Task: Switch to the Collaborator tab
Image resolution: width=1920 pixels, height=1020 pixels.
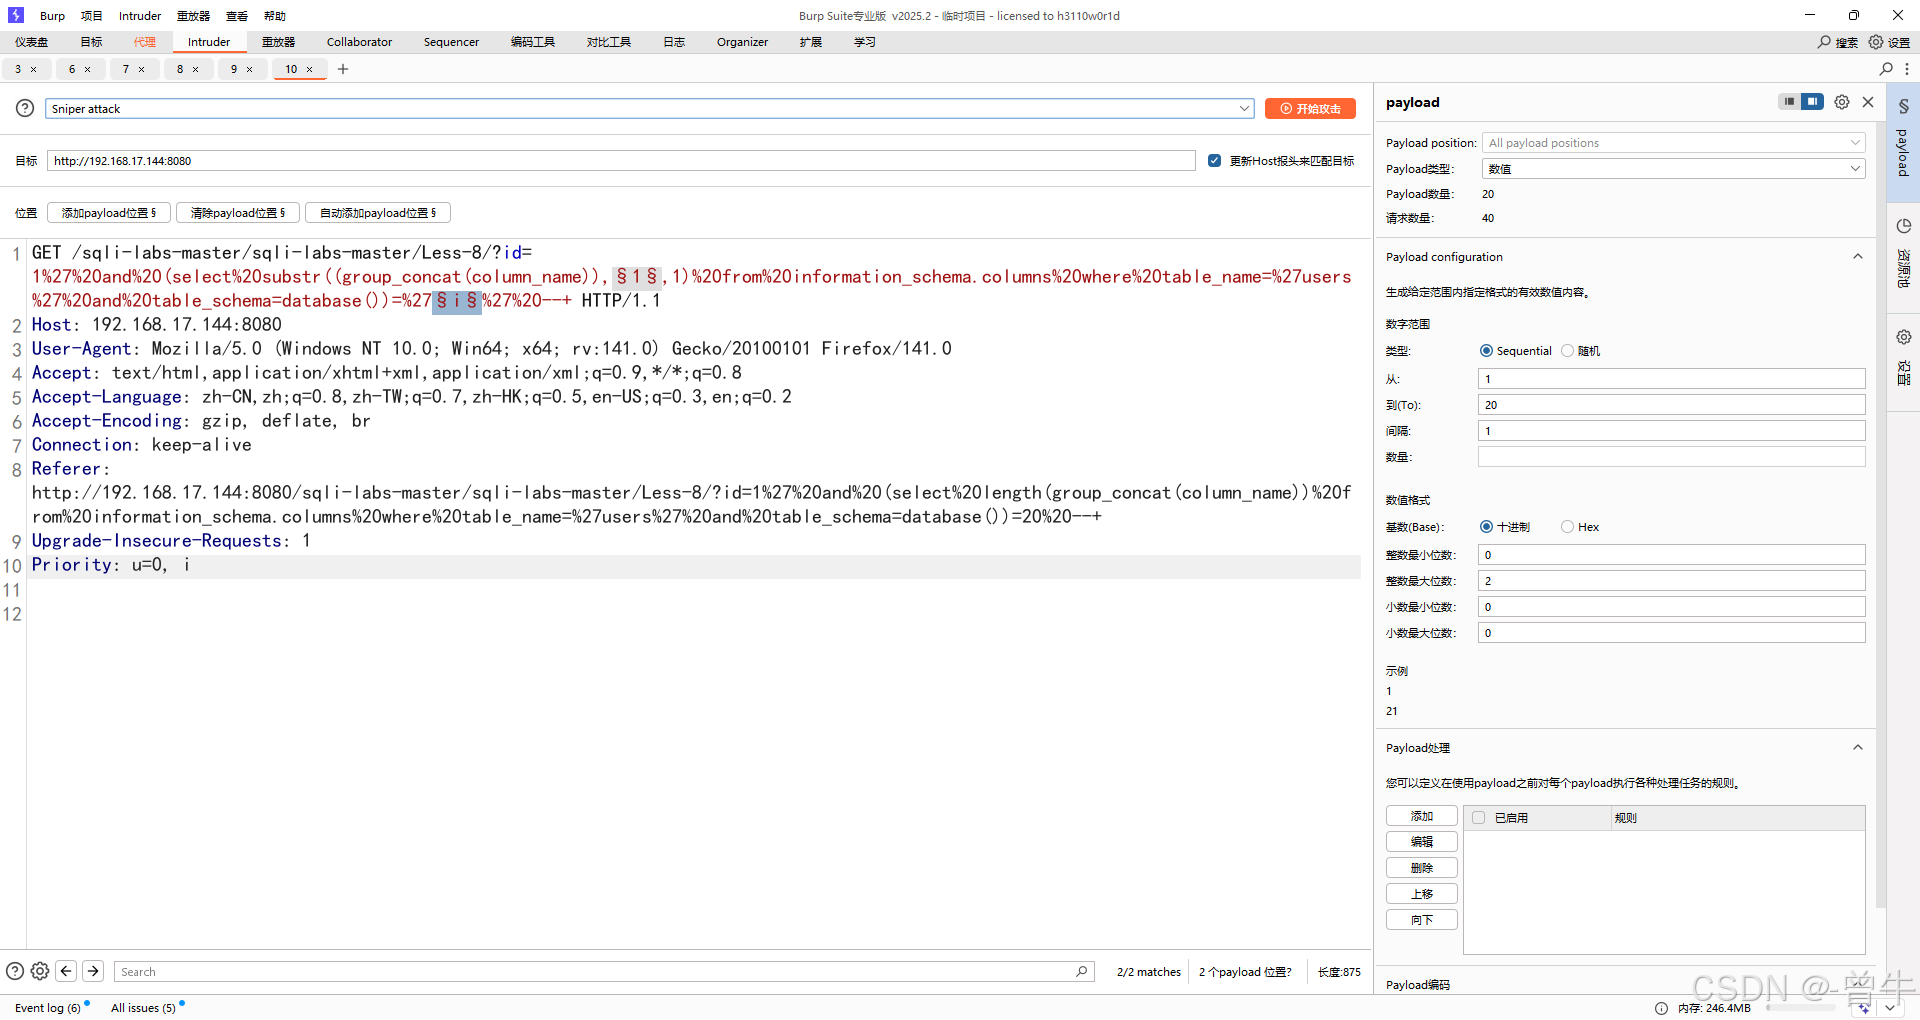Action: 359,42
